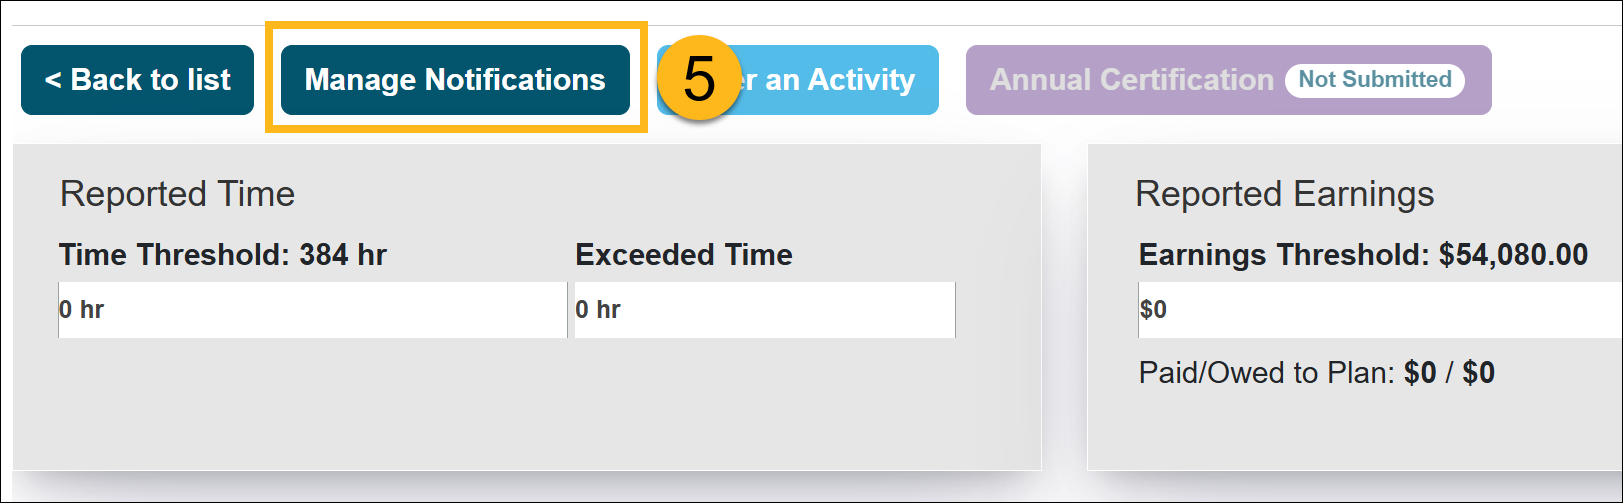This screenshot has width=1623, height=503.
Task: Click the 'Exceeded Time' label
Action: click(x=683, y=255)
